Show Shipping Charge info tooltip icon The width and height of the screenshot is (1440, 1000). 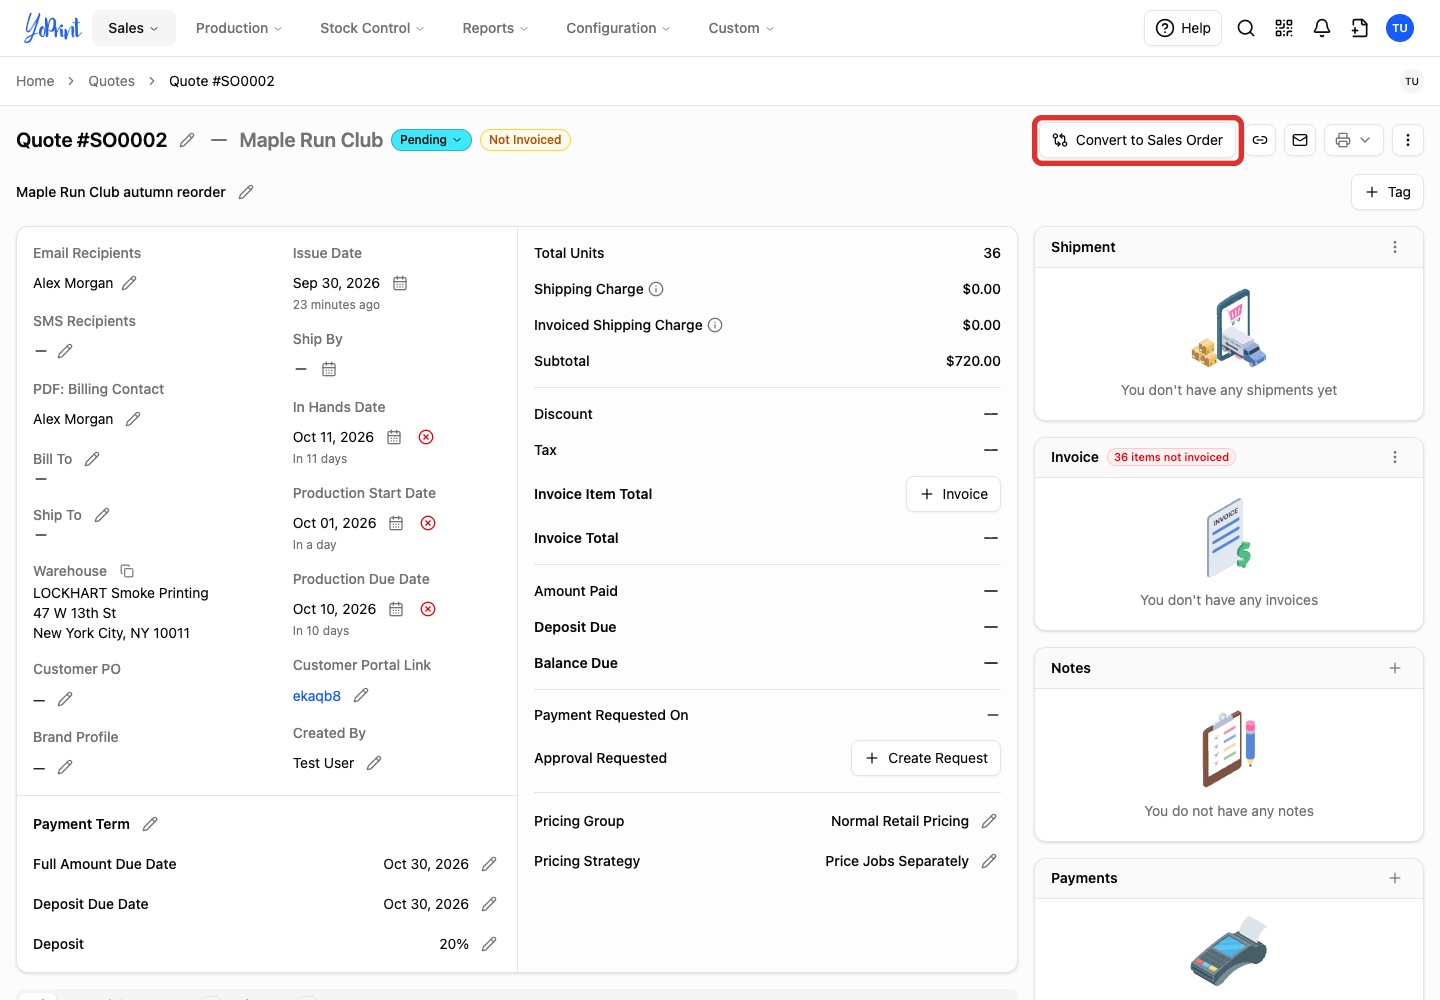[x=656, y=289]
